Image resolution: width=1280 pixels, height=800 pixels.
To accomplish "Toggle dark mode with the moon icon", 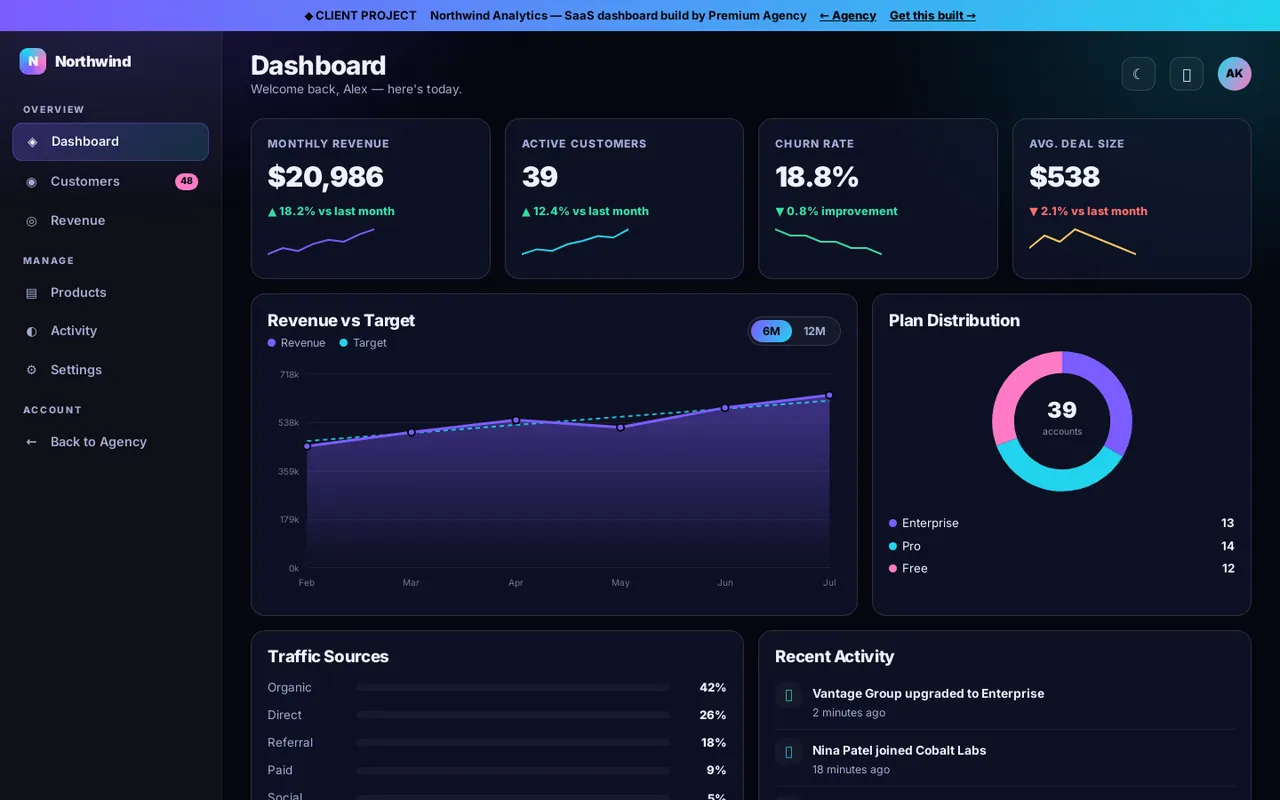I will [x=1138, y=74].
